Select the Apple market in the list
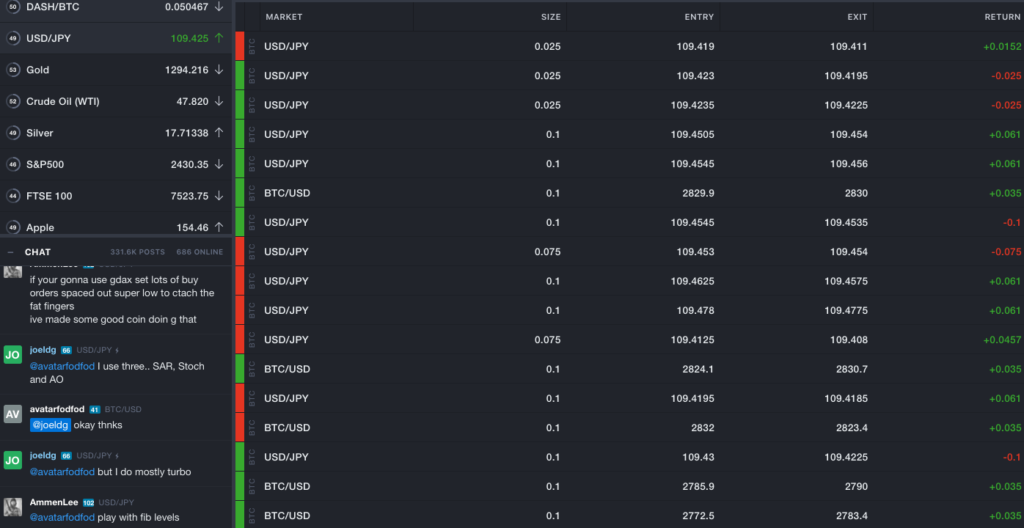 116,226
